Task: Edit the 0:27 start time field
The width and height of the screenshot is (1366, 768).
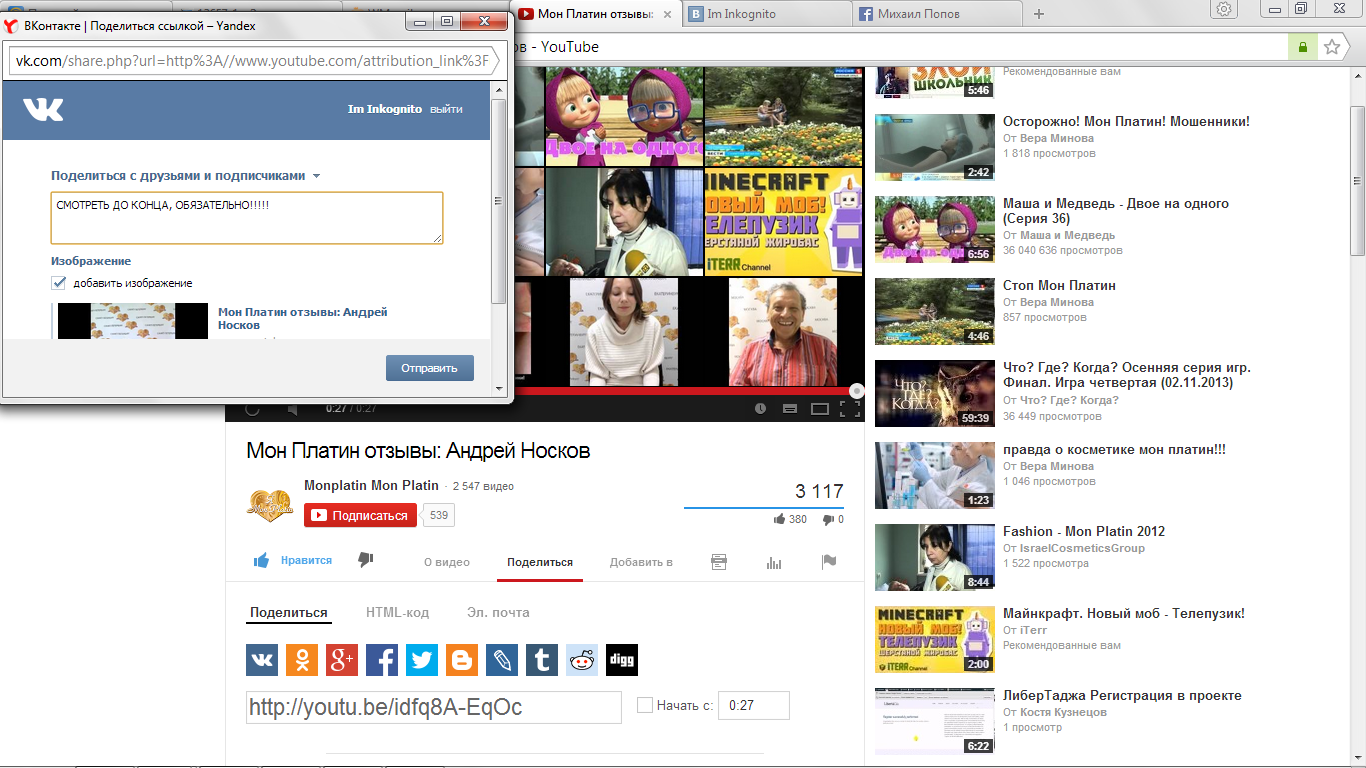Action: tap(754, 705)
